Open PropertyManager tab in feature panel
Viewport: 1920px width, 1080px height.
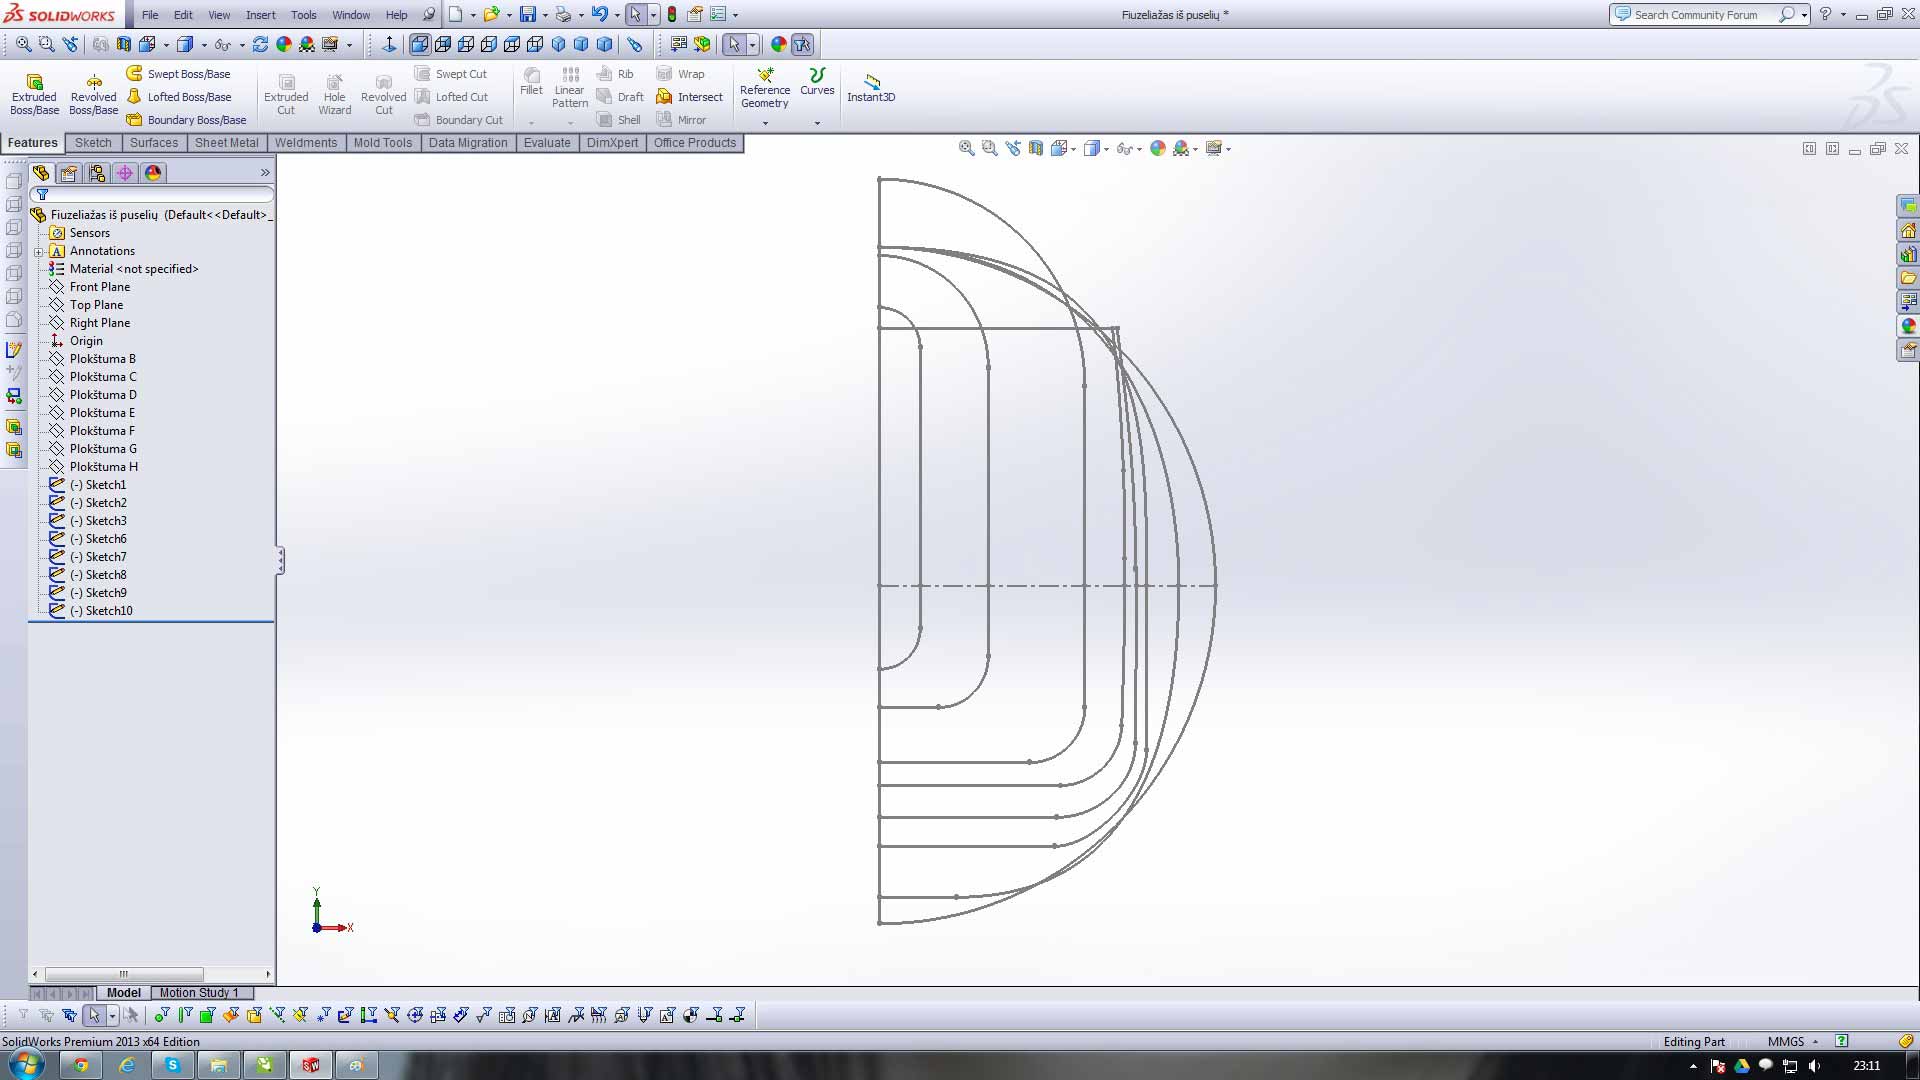(69, 173)
